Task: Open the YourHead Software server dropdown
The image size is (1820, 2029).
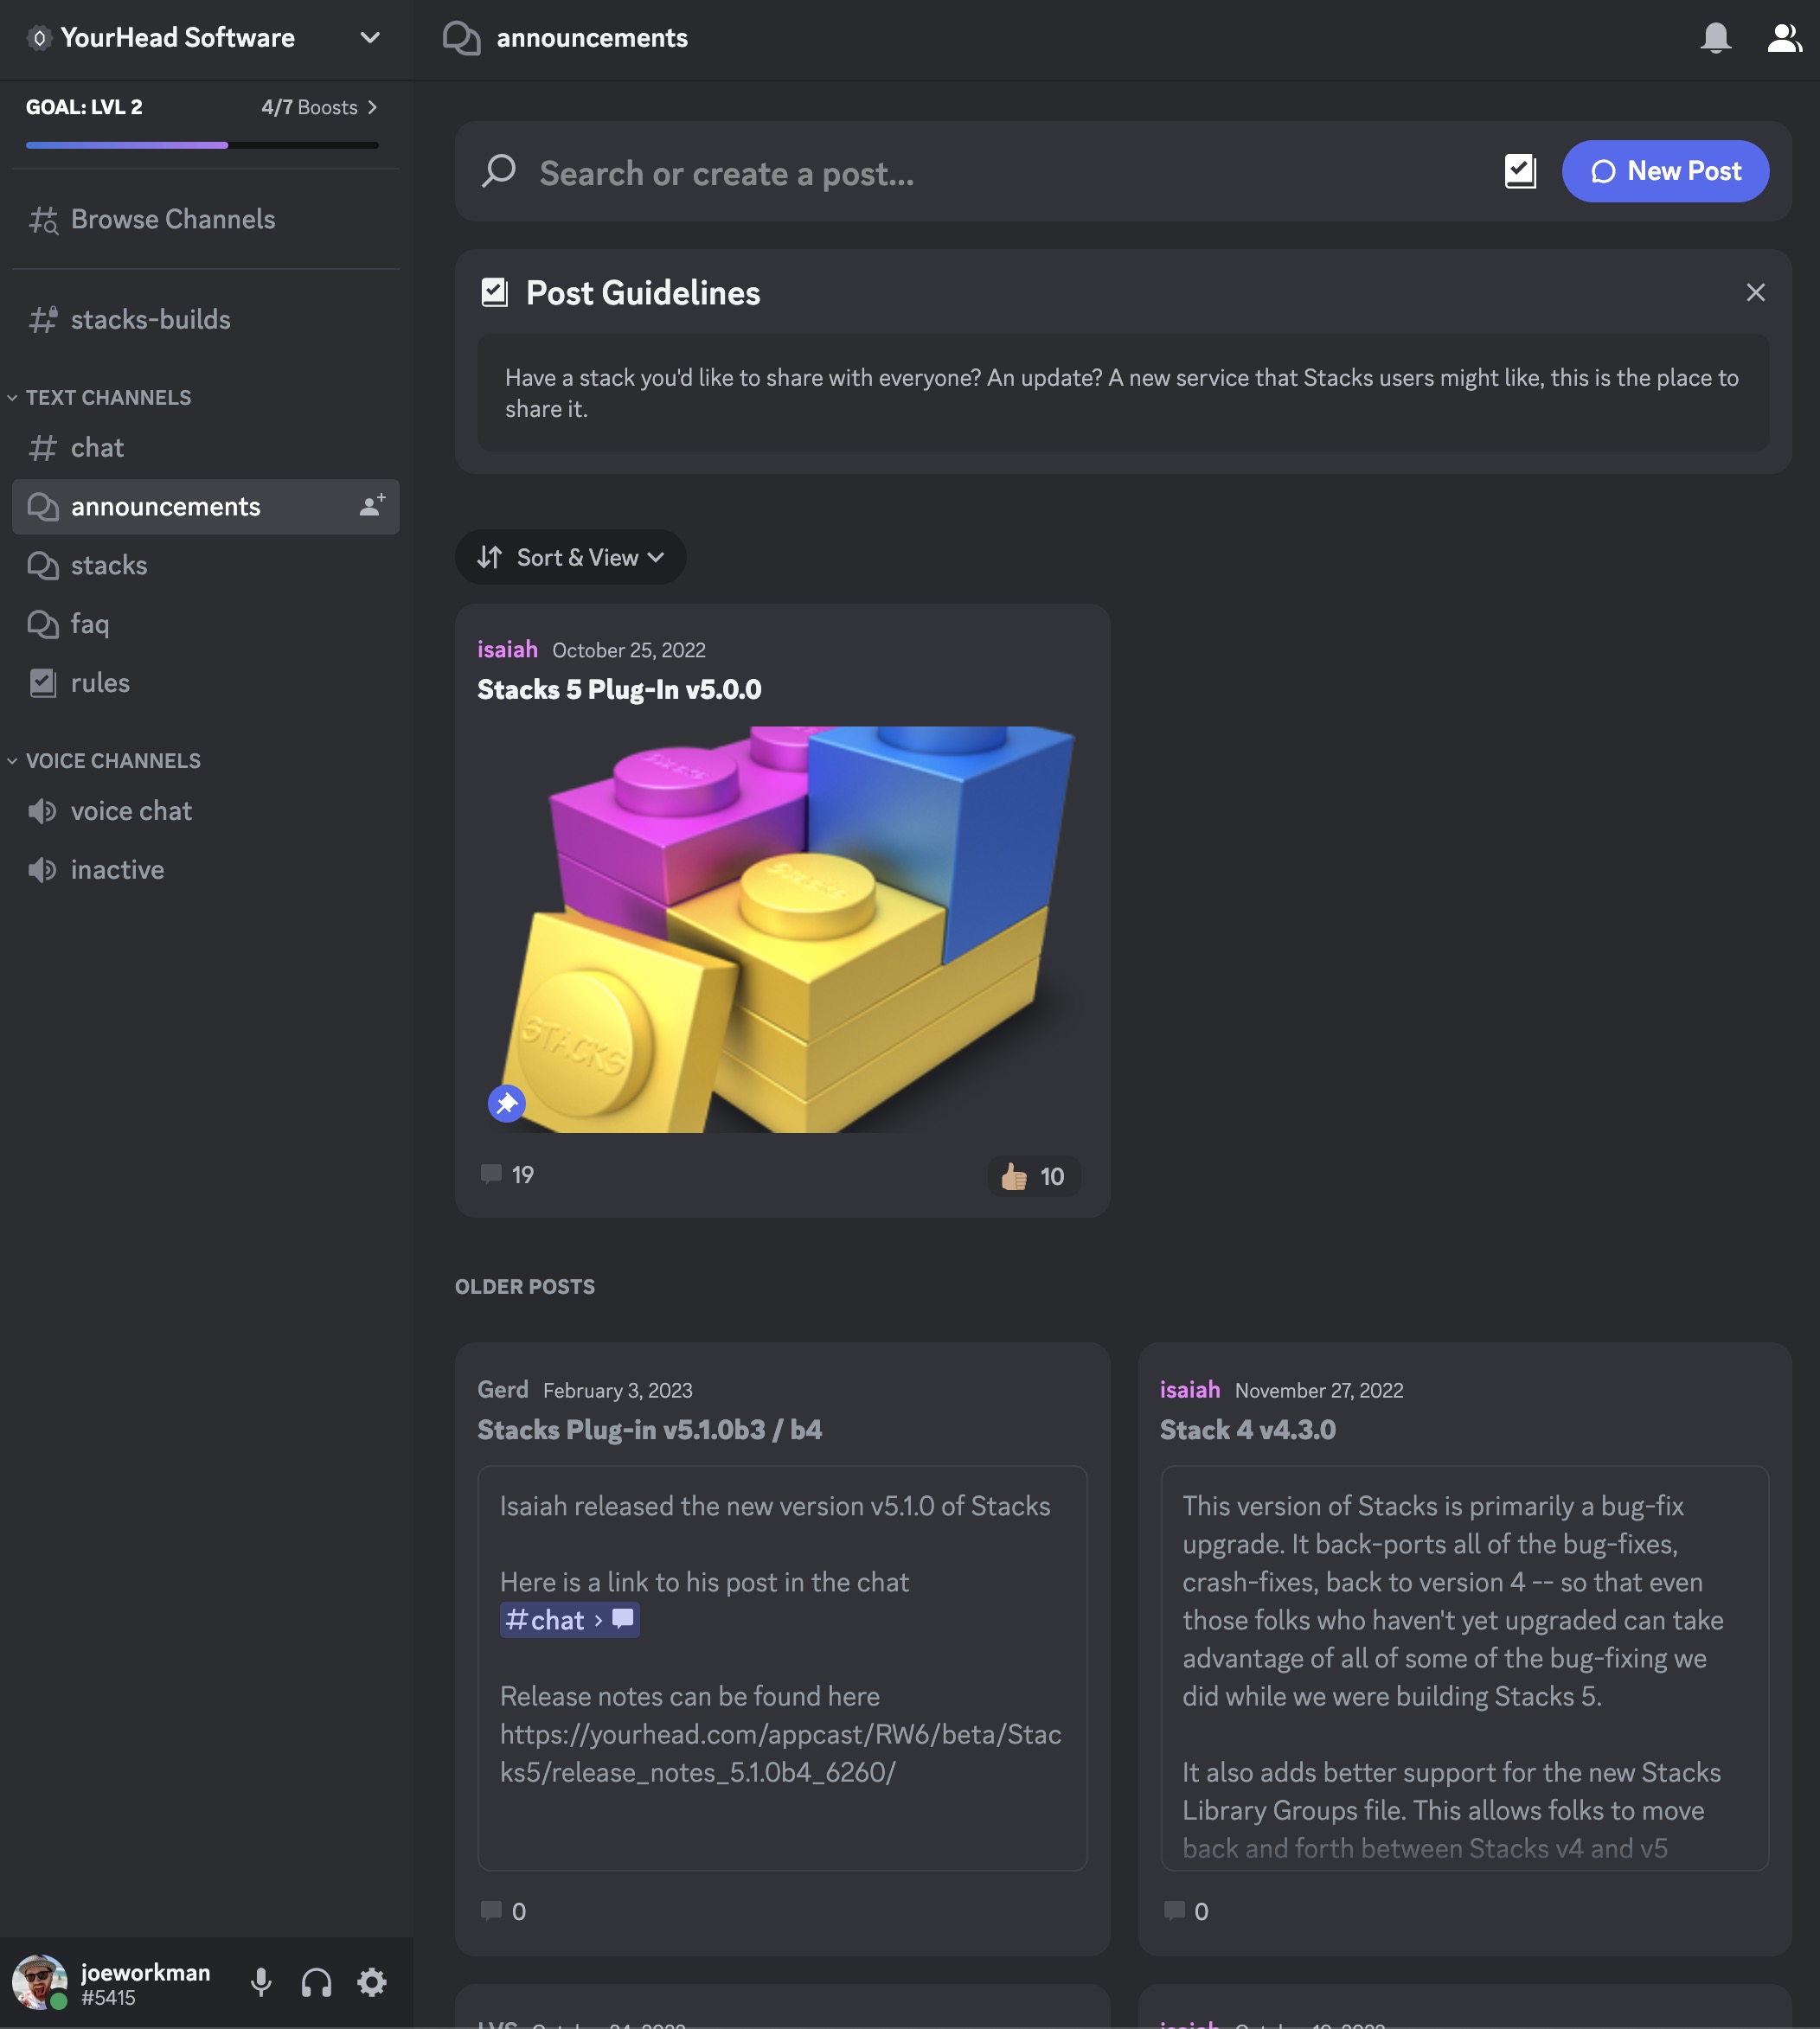Action: (x=369, y=38)
